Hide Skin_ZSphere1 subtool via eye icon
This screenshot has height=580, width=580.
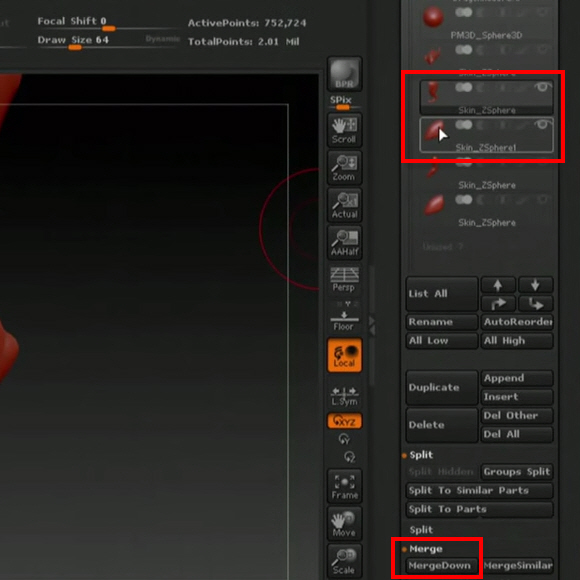coord(542,125)
